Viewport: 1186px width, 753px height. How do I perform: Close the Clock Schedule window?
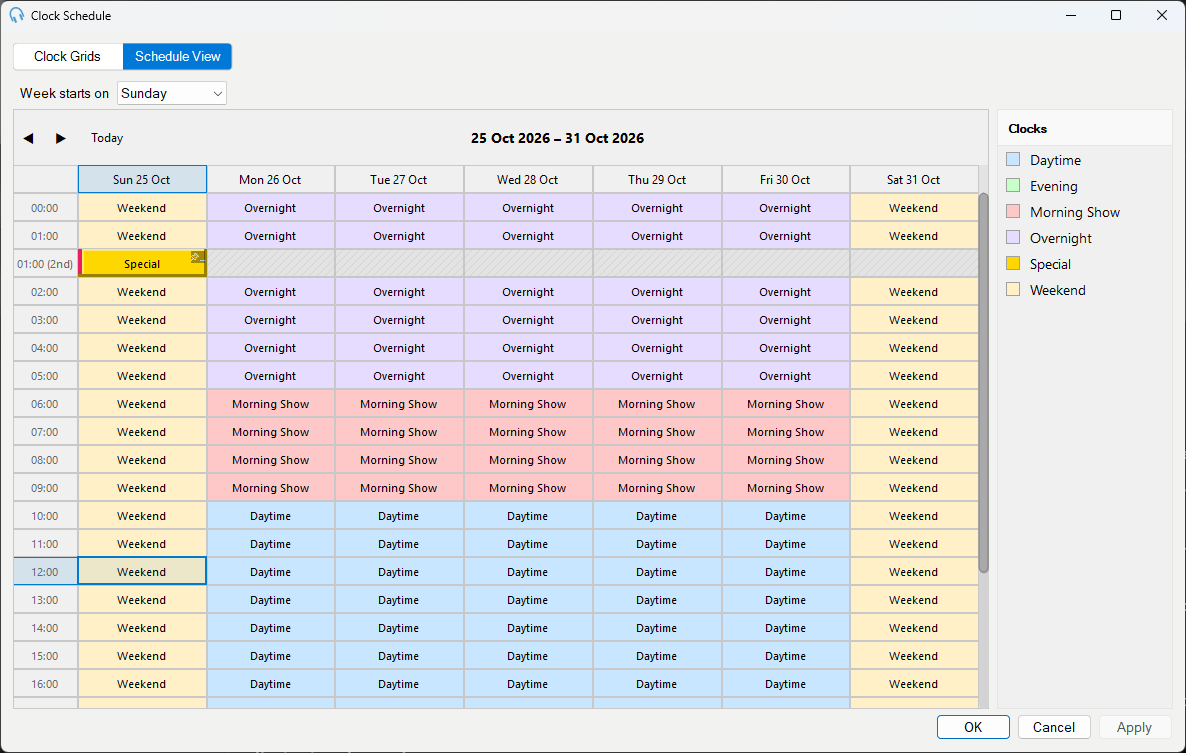(1162, 15)
